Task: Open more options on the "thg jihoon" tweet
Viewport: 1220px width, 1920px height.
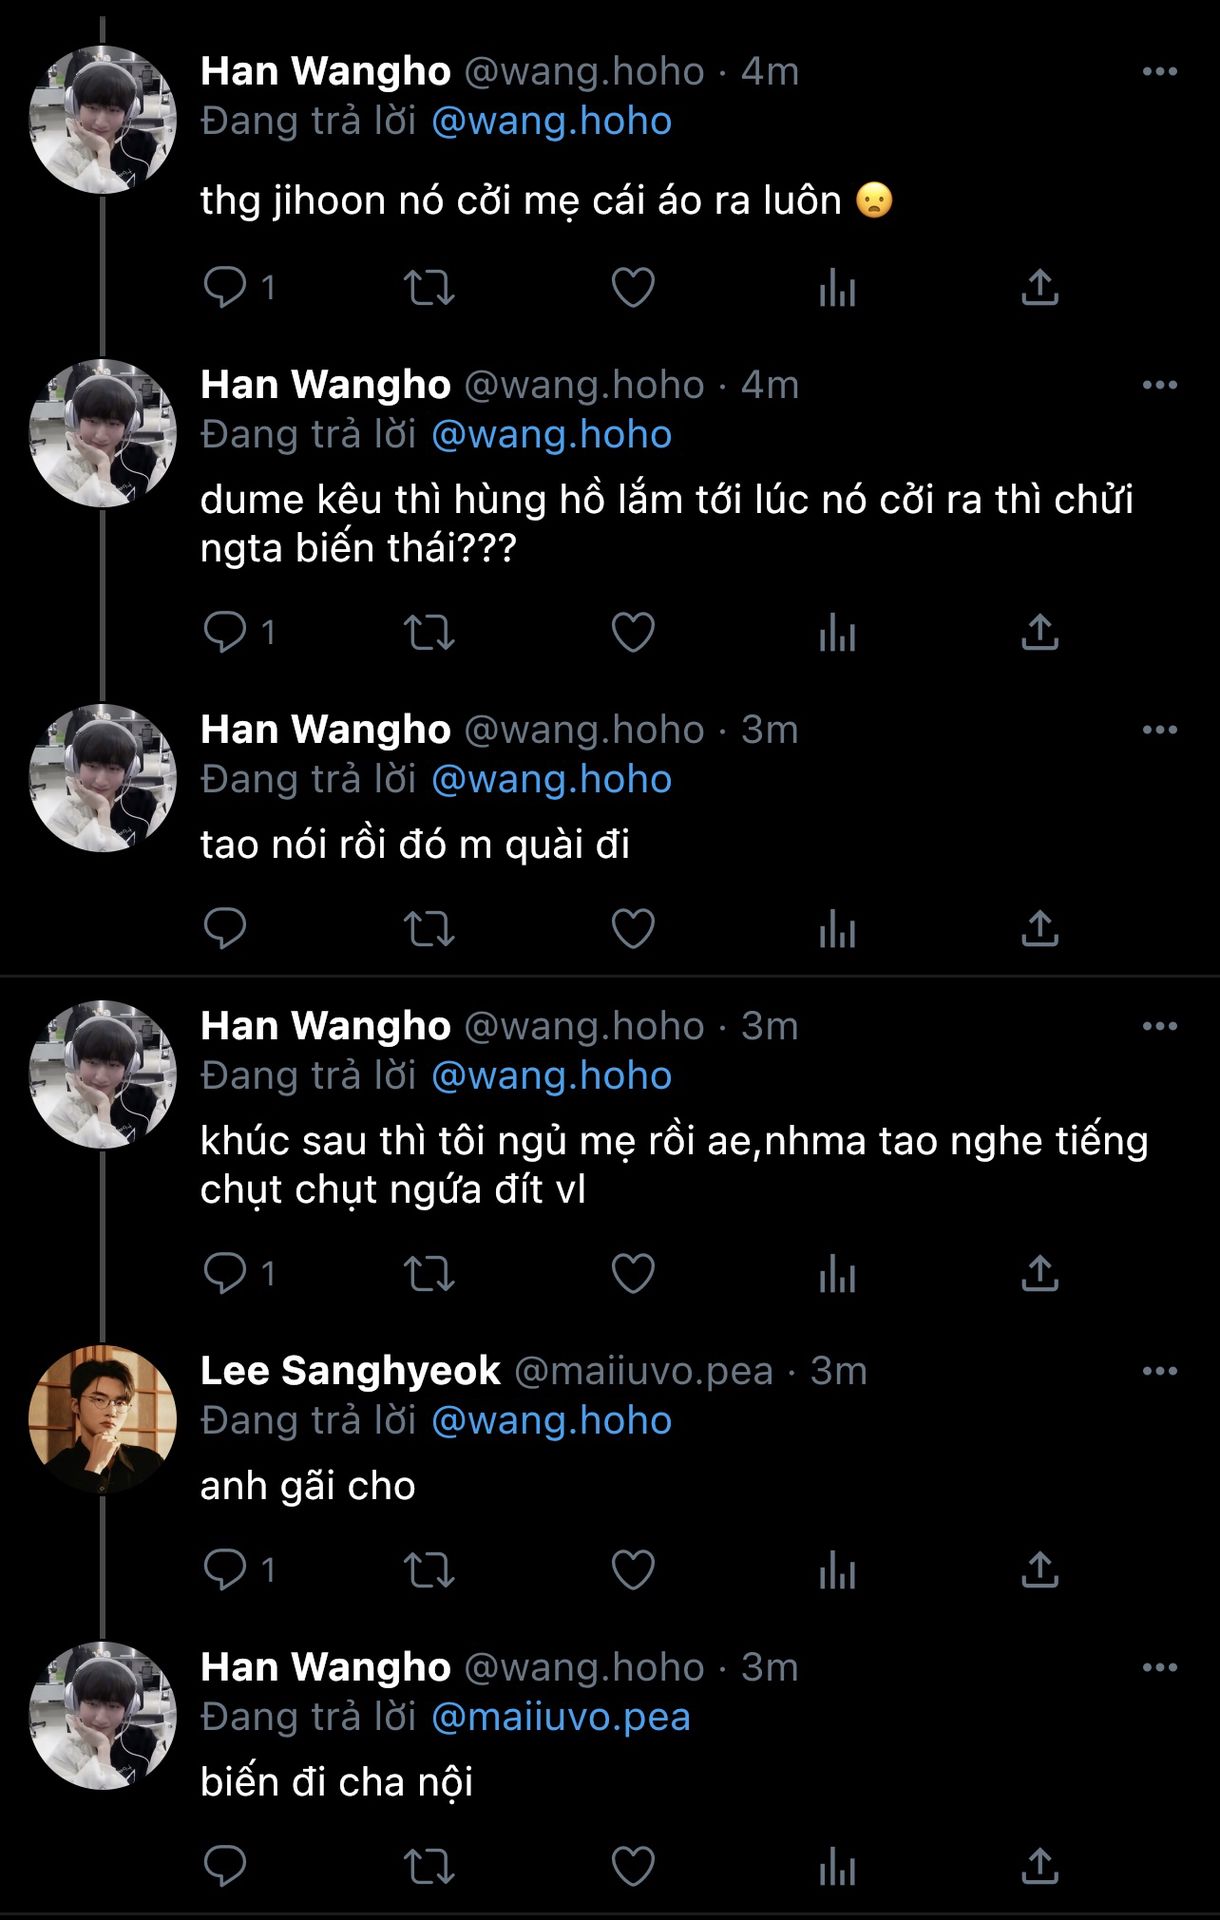Action: 1159,72
